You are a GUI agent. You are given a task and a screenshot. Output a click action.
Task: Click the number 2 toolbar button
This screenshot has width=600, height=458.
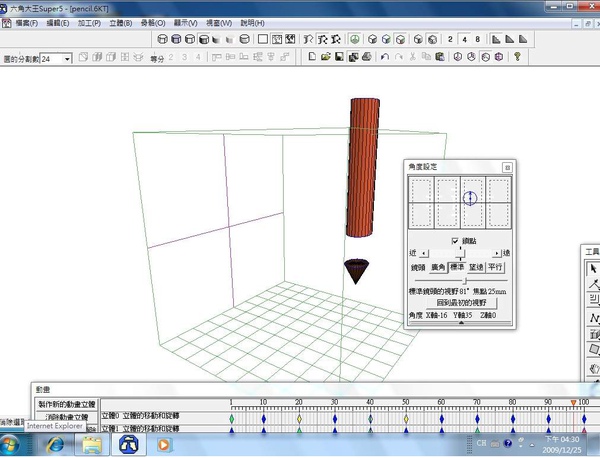450,39
